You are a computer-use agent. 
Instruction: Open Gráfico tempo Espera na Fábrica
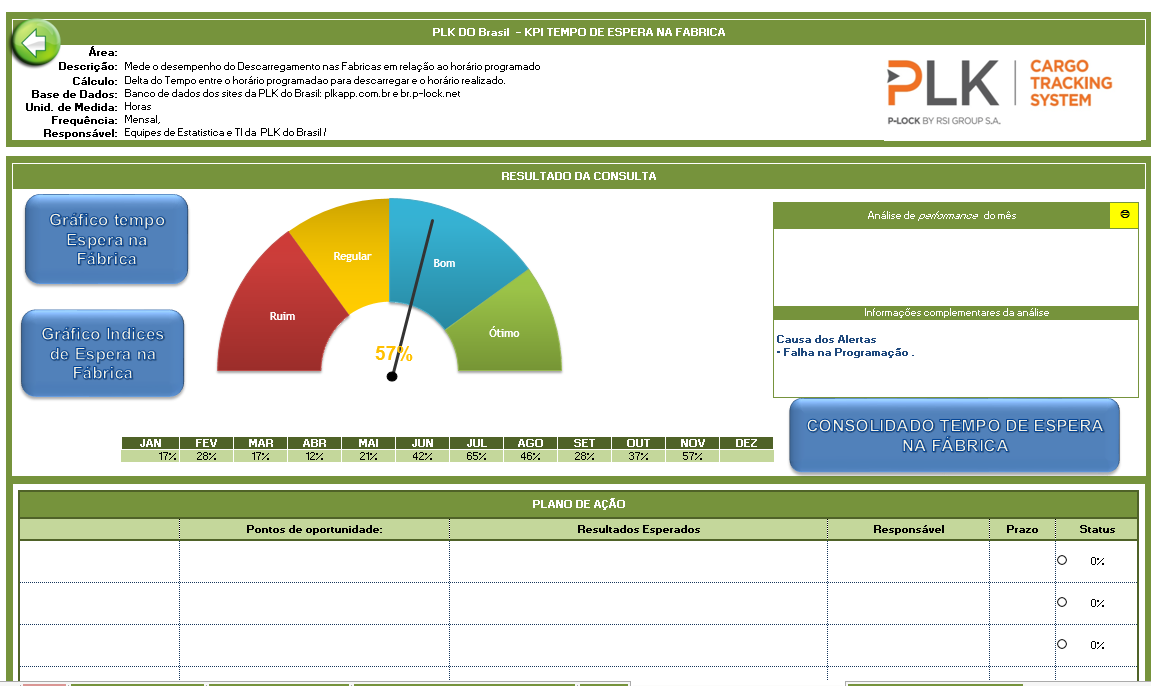(x=105, y=239)
